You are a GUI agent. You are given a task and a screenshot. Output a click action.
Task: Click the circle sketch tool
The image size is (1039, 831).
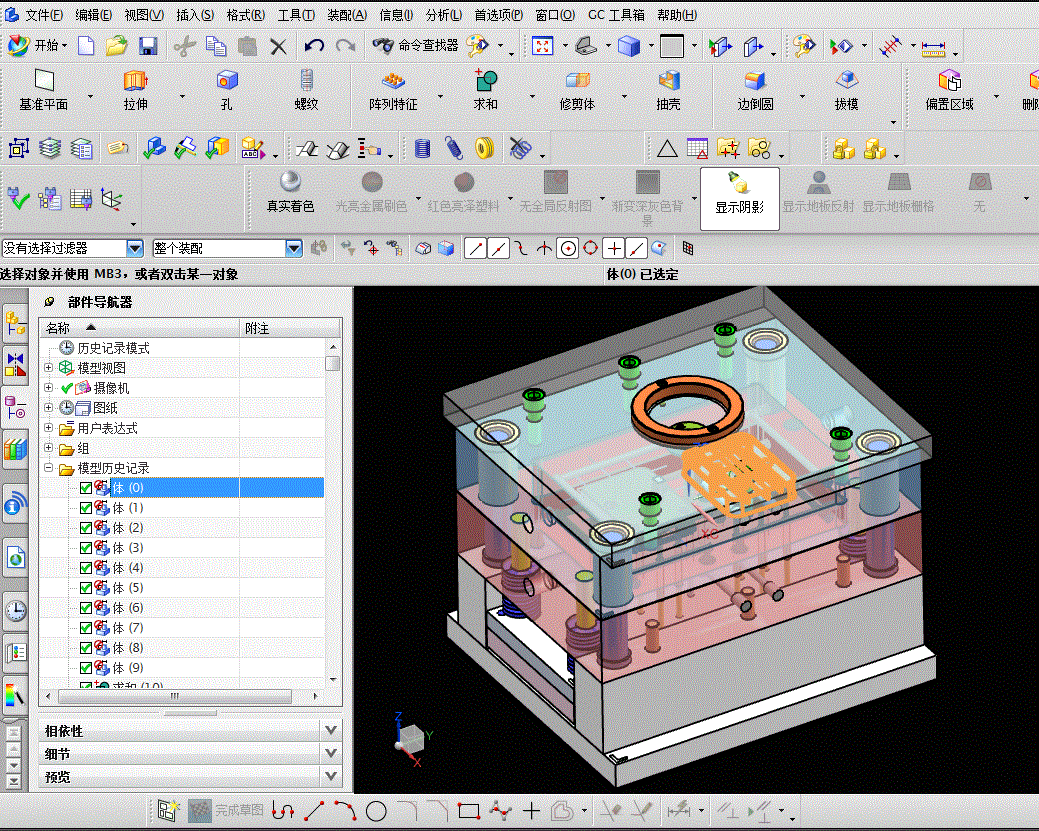pyautogui.click(x=376, y=810)
